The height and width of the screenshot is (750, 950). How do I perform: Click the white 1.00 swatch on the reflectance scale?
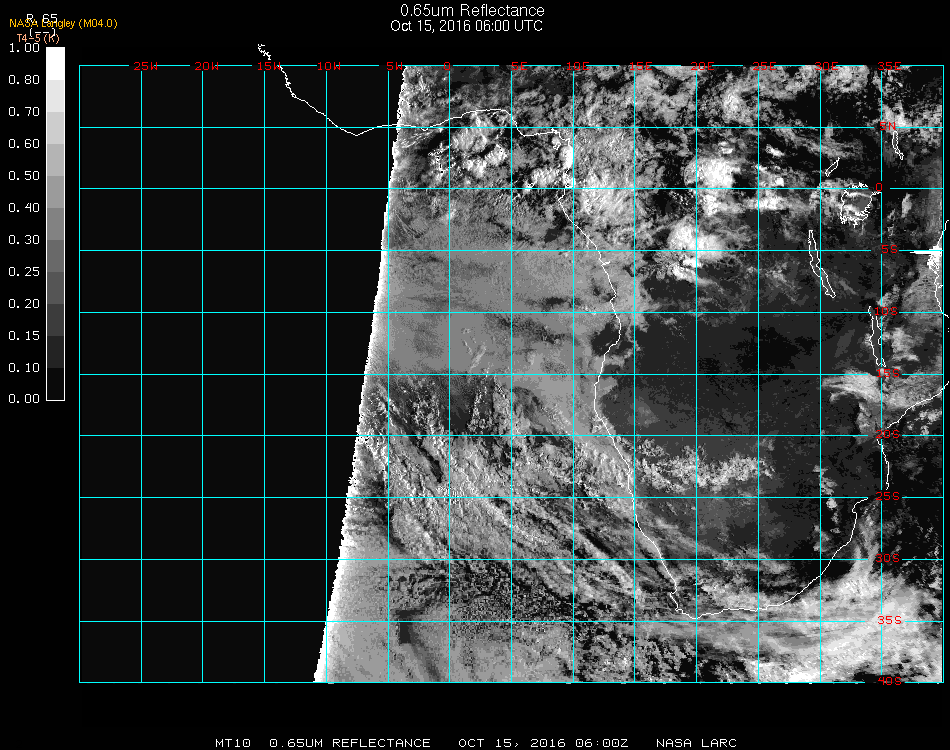(55, 64)
